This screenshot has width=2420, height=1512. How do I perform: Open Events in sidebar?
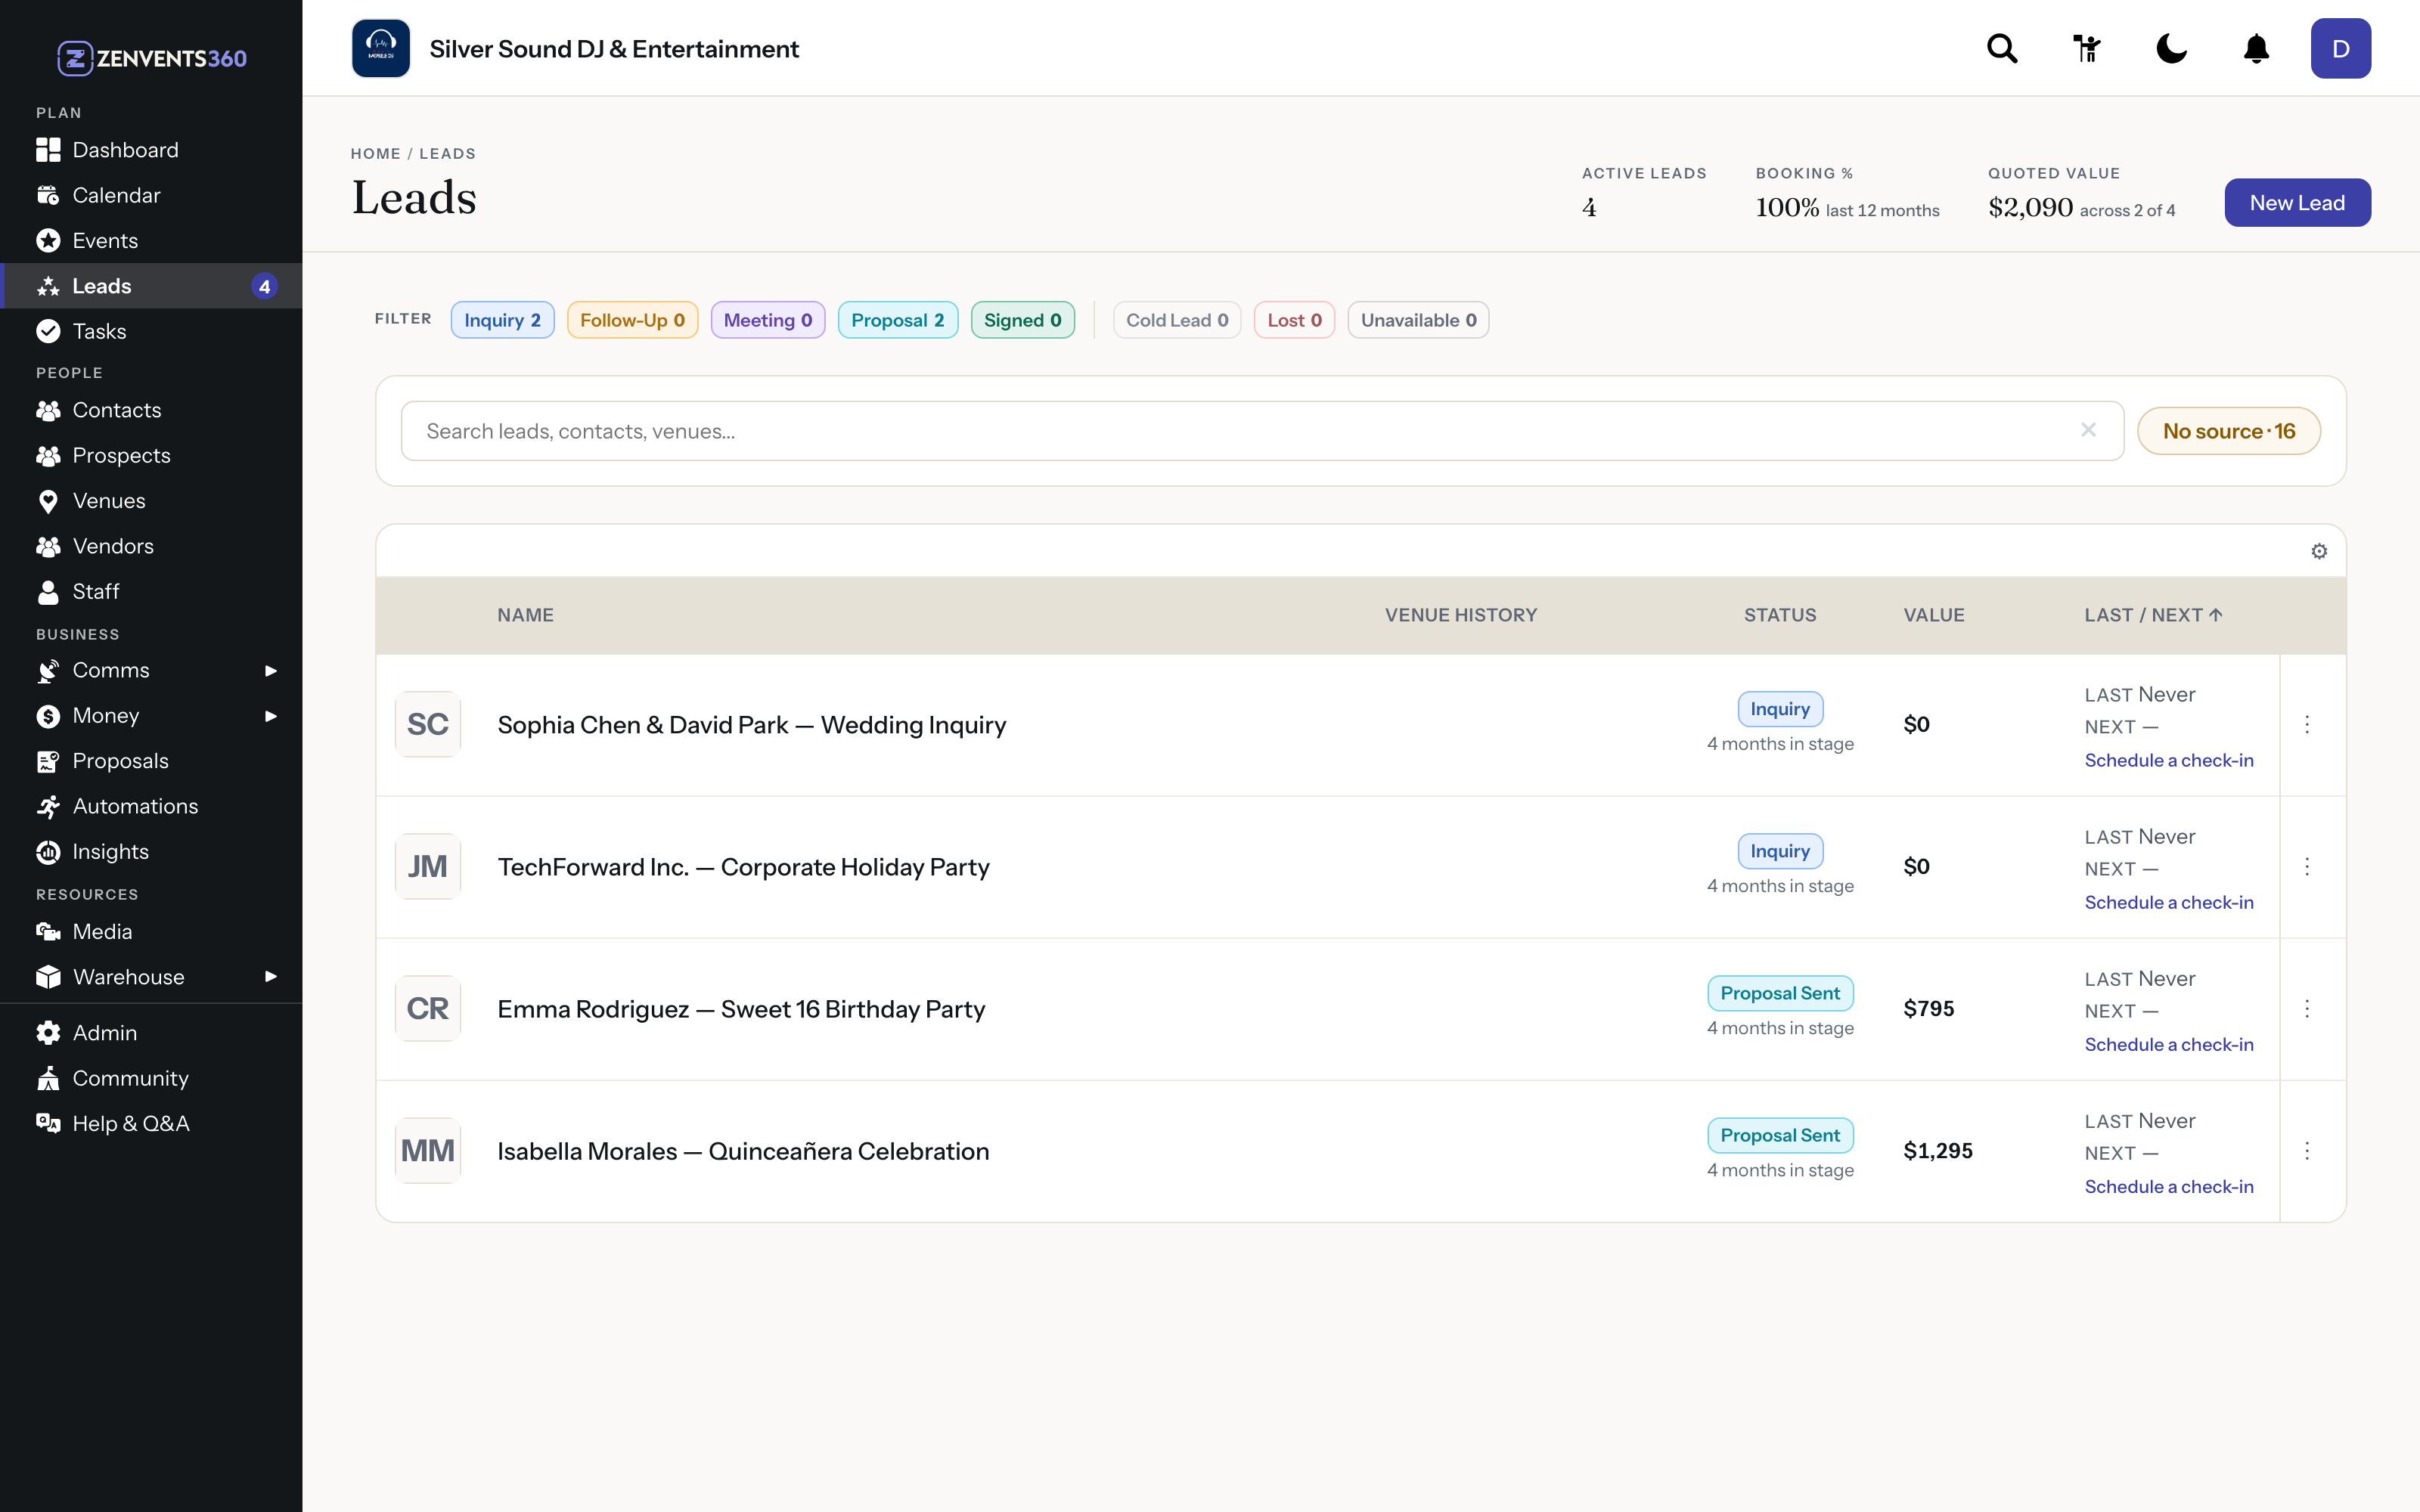(151, 240)
